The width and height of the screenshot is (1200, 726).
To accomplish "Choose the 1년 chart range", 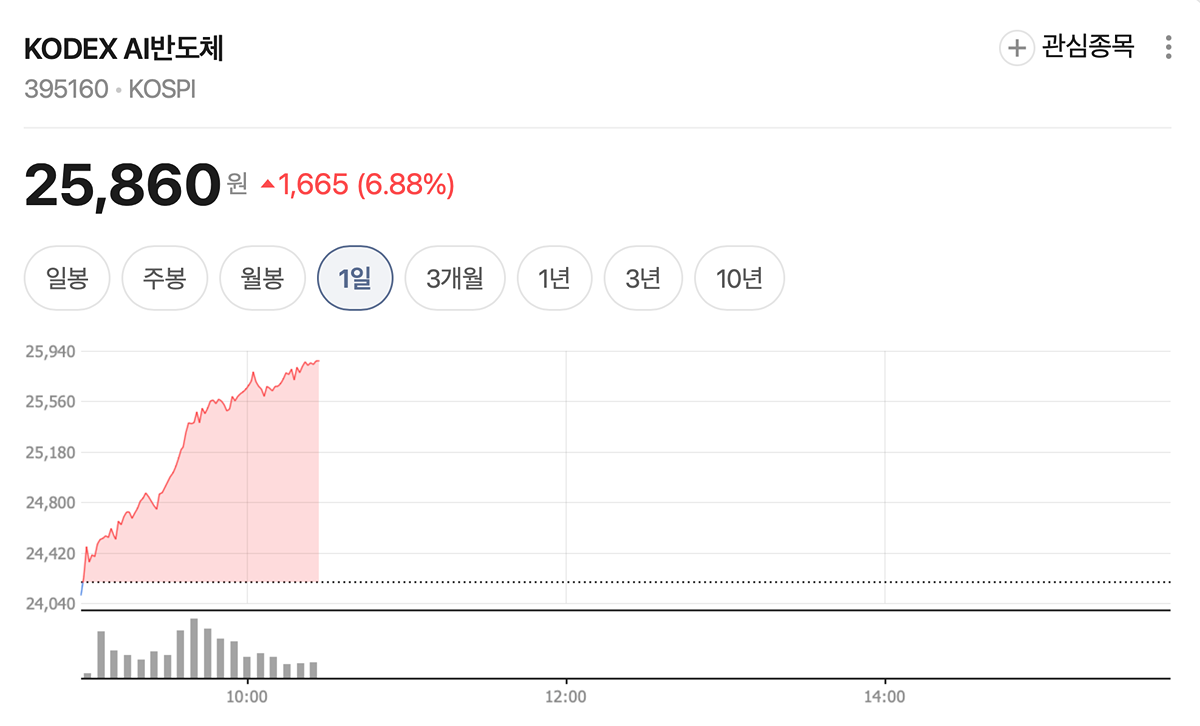I will [554, 278].
